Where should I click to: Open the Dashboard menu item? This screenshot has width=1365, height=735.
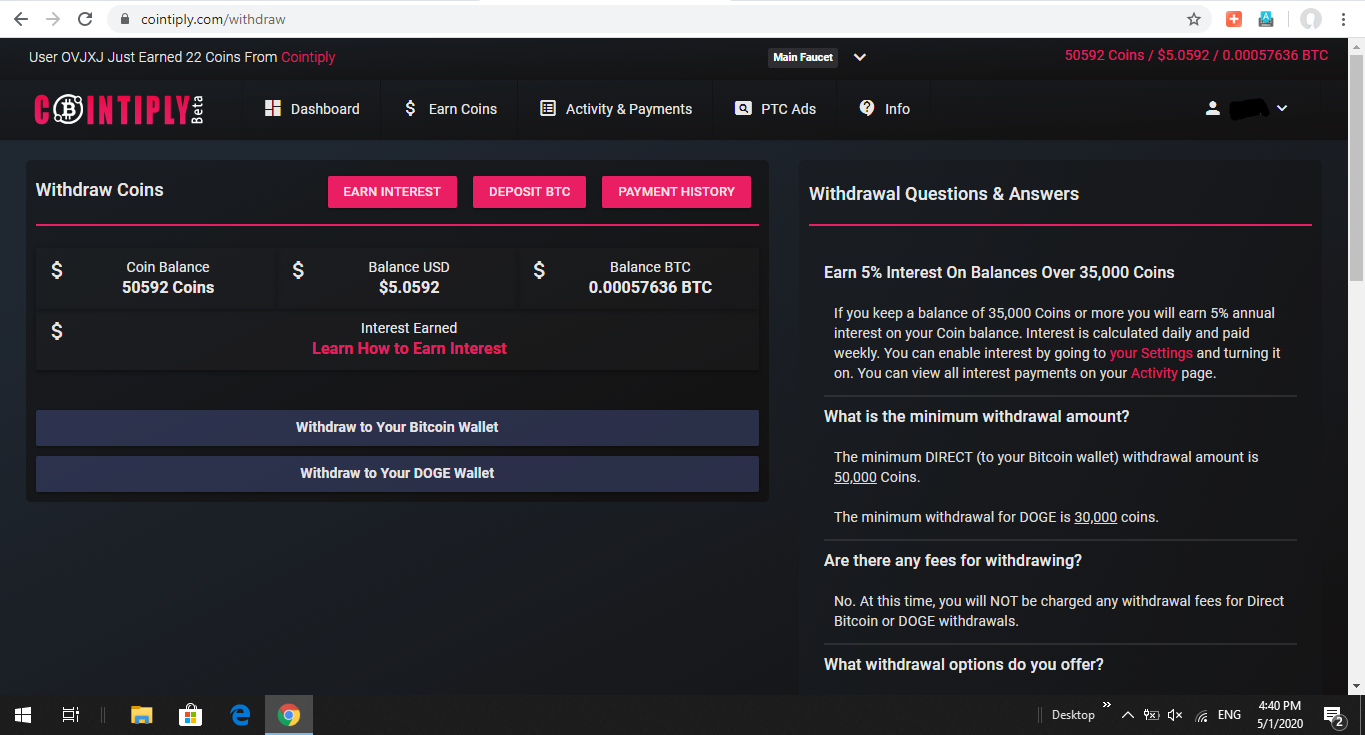click(x=312, y=109)
